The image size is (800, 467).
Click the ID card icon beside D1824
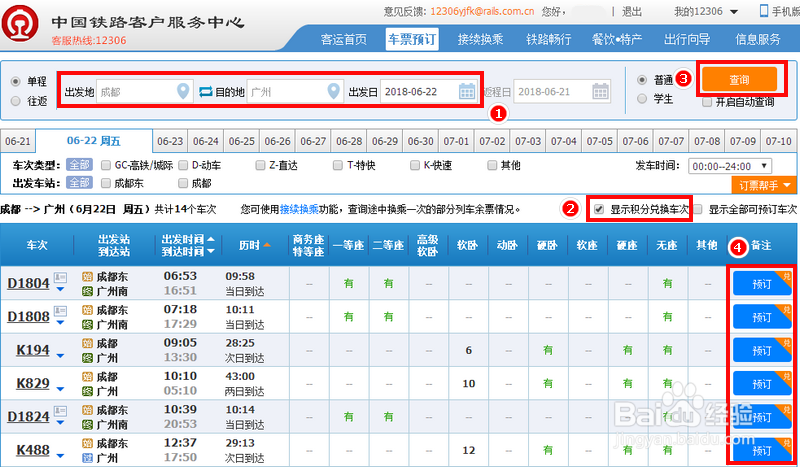coord(60,410)
